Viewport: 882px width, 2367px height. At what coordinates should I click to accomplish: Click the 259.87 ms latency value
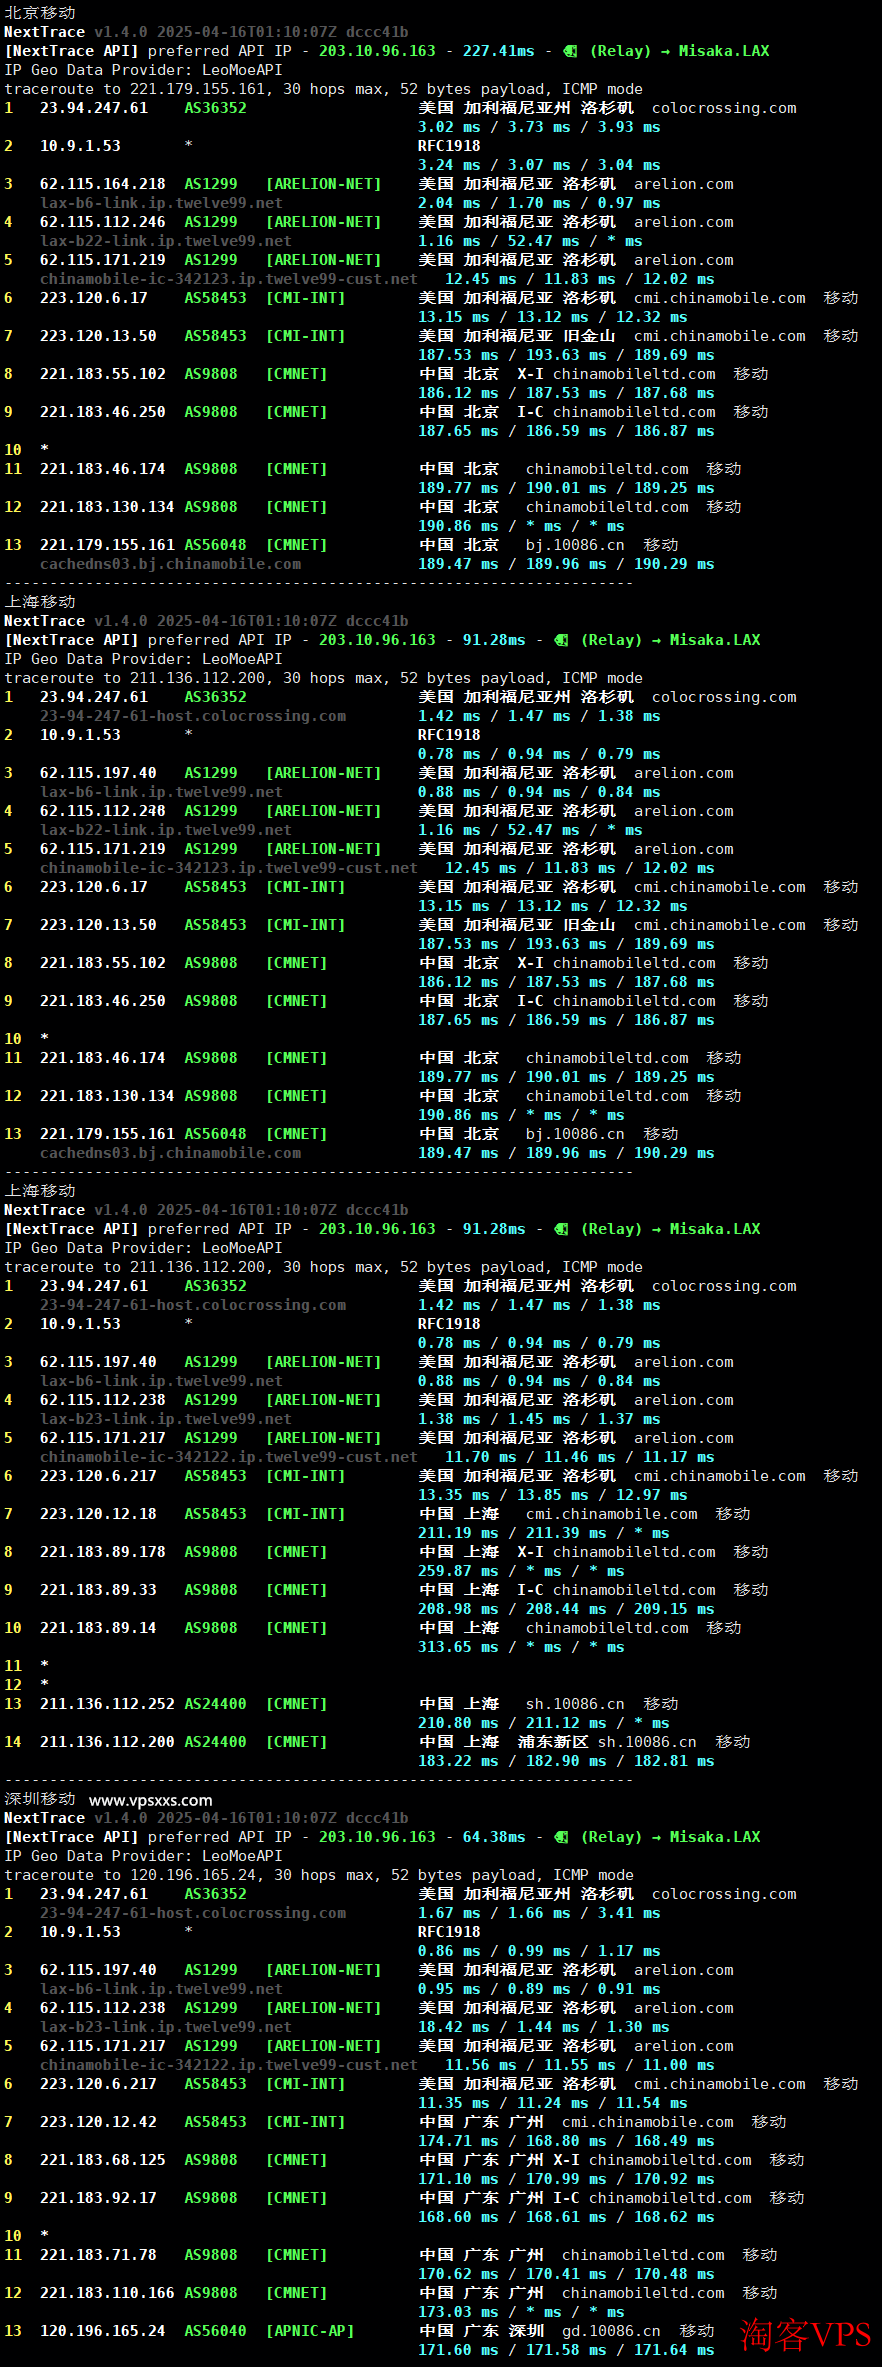tap(458, 1571)
